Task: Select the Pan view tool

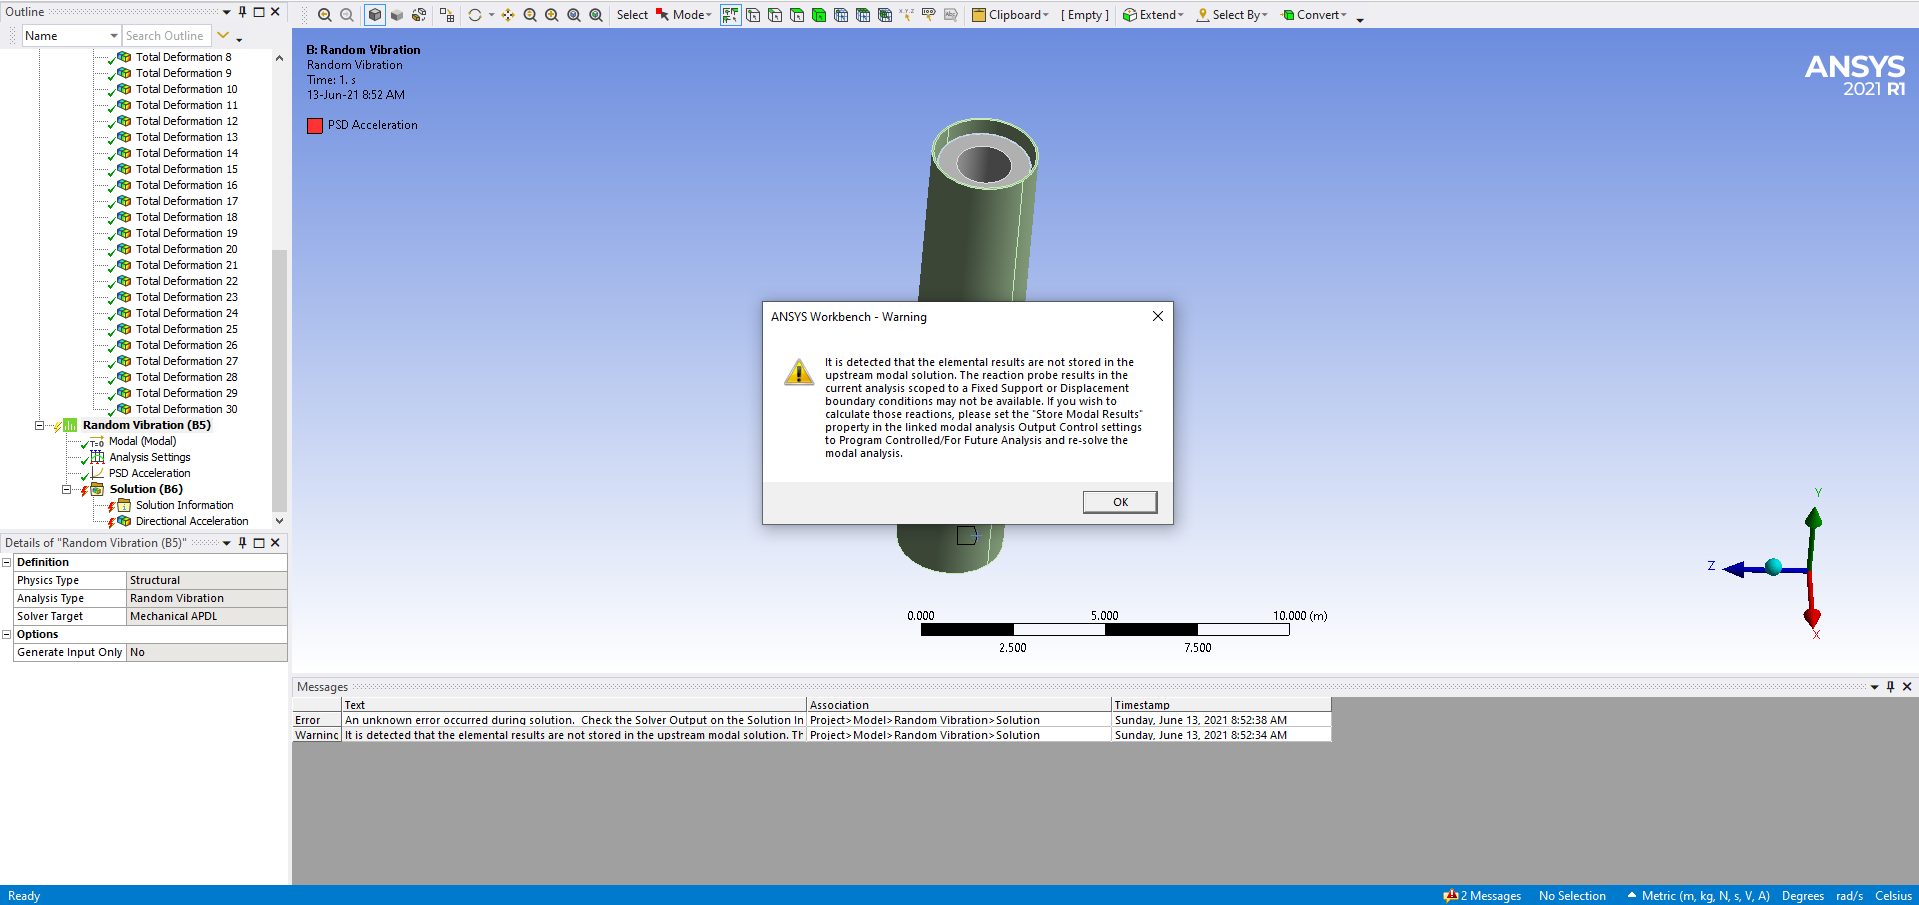Action: coord(508,15)
